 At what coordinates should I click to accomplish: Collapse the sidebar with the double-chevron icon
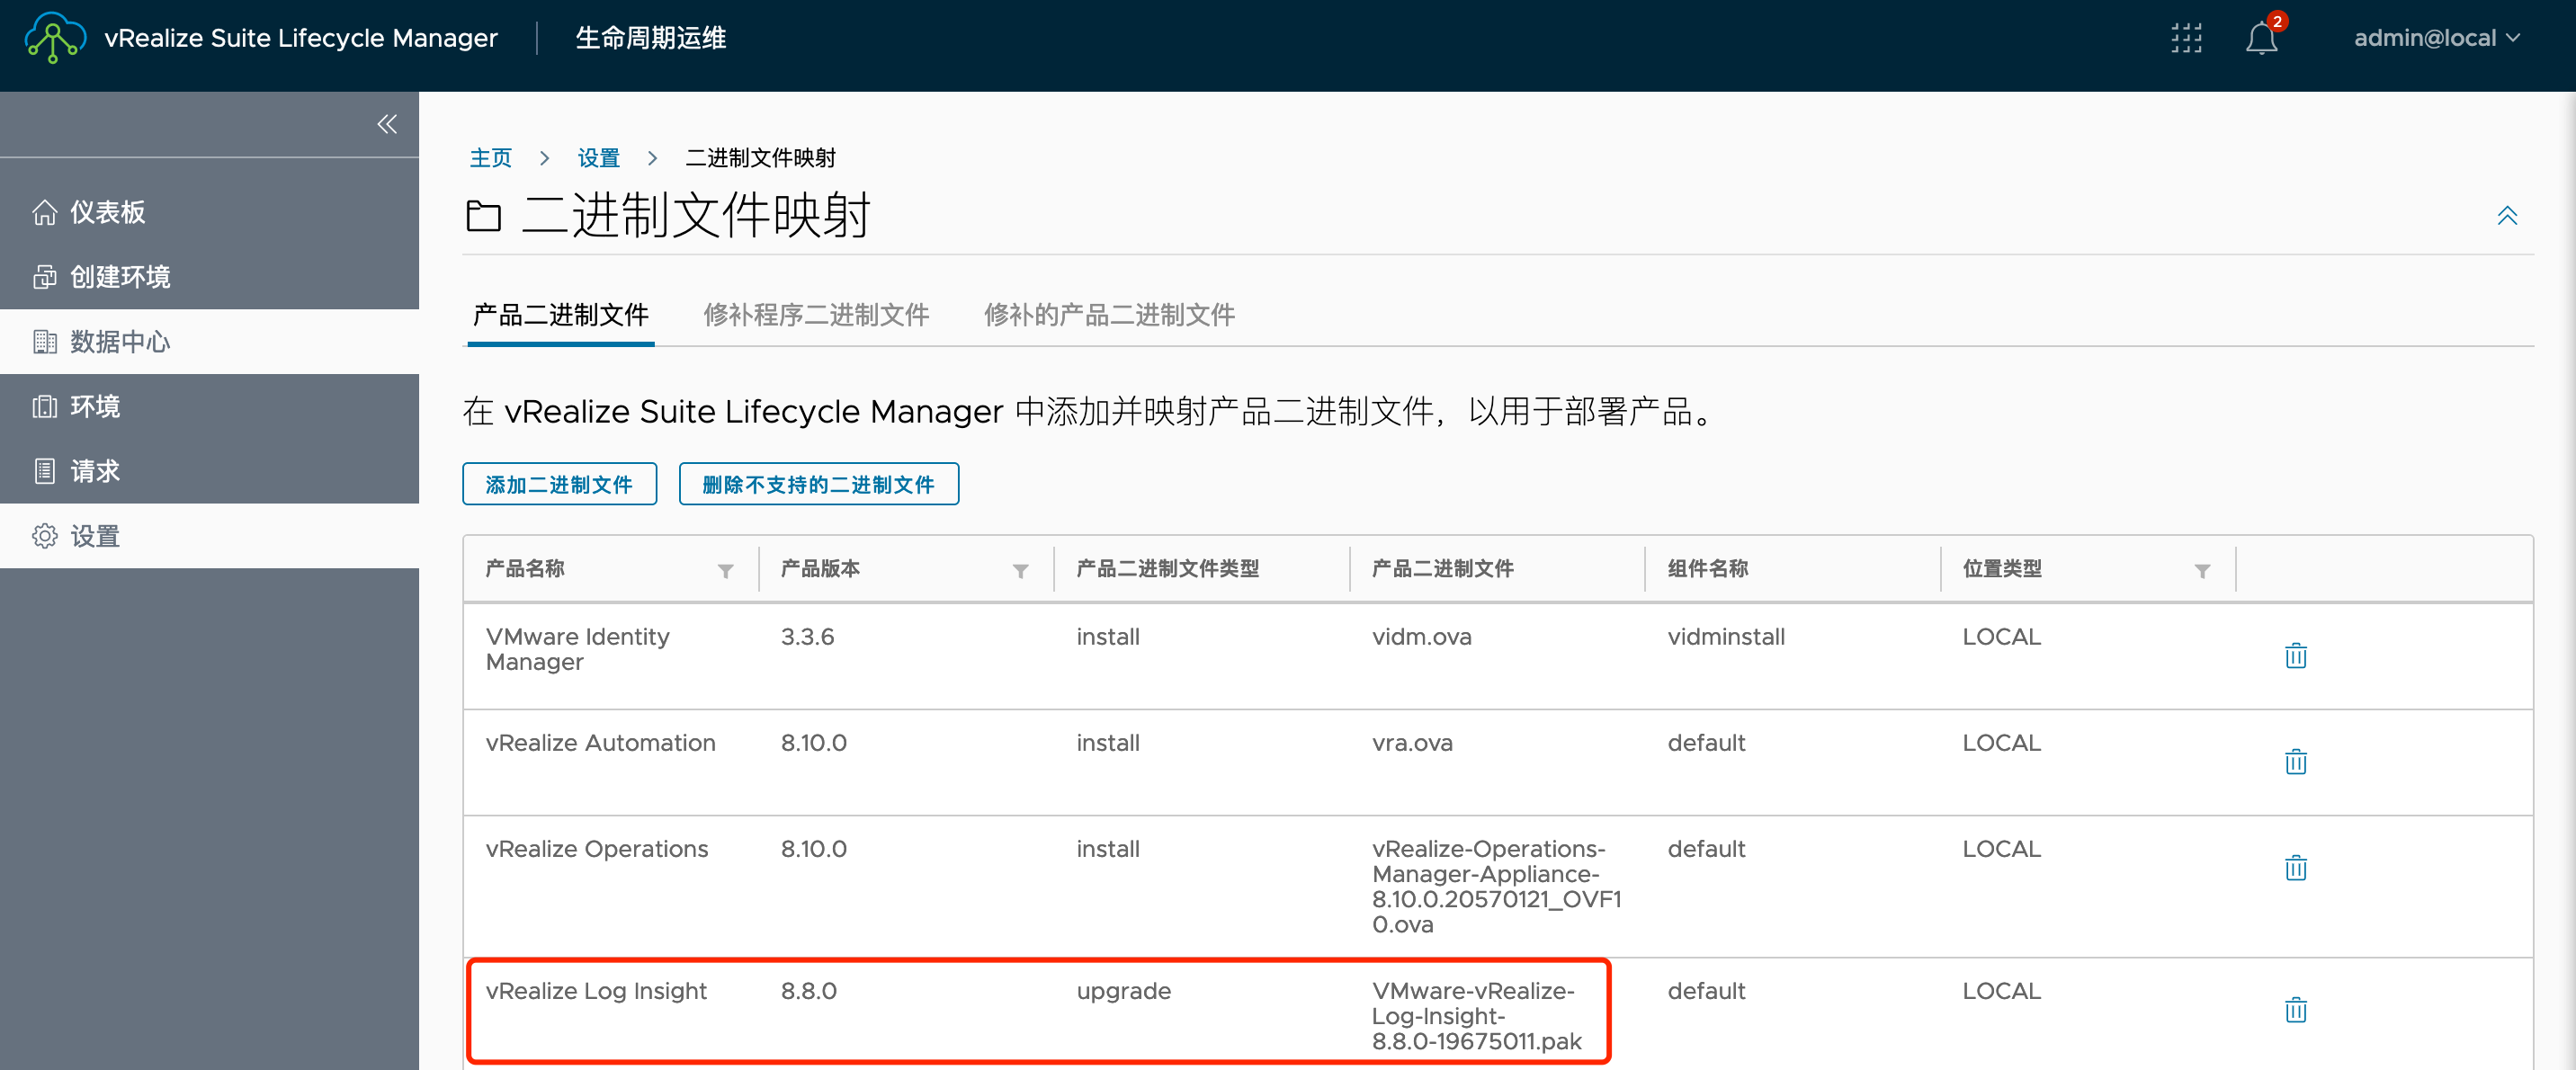click(387, 124)
